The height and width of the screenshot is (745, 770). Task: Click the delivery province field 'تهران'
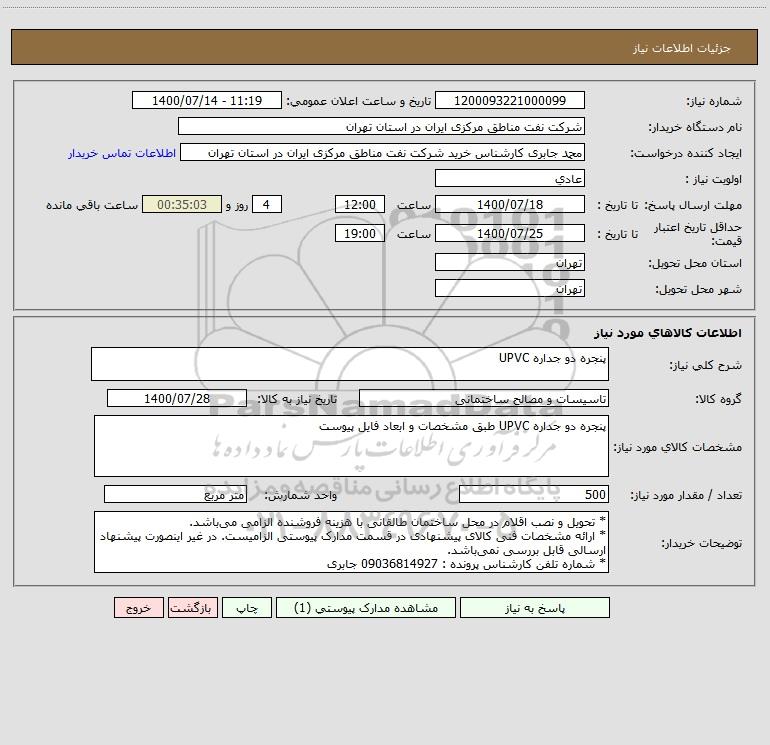coord(510,262)
